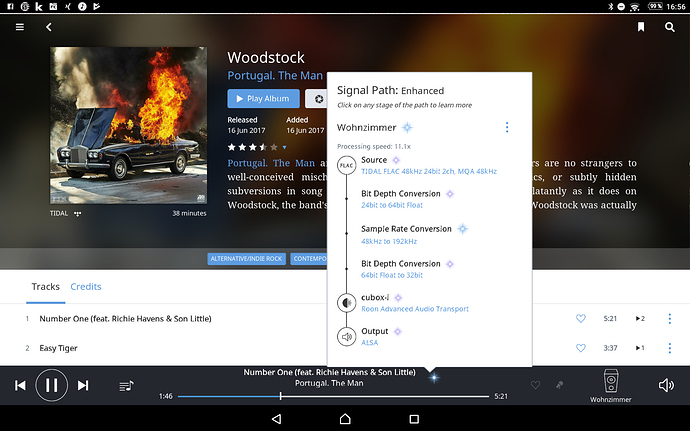This screenshot has width=690, height=431.
Task: Click the Wohnzimmer signal quality star
Action: coord(407,128)
